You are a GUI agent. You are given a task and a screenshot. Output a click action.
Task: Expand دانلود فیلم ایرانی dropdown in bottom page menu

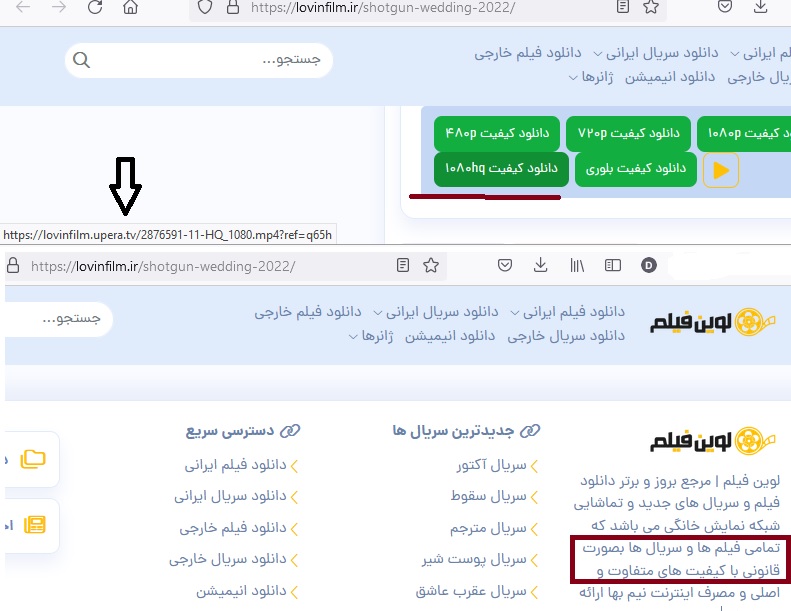pyautogui.click(x=568, y=312)
